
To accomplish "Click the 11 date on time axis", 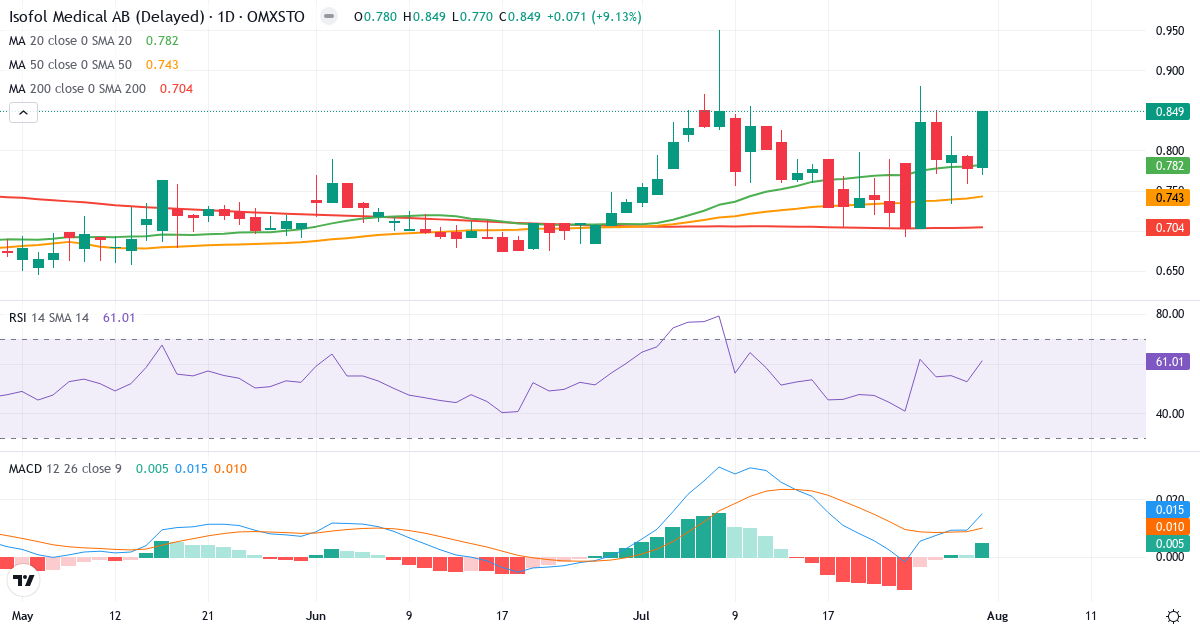I will 1091,616.
